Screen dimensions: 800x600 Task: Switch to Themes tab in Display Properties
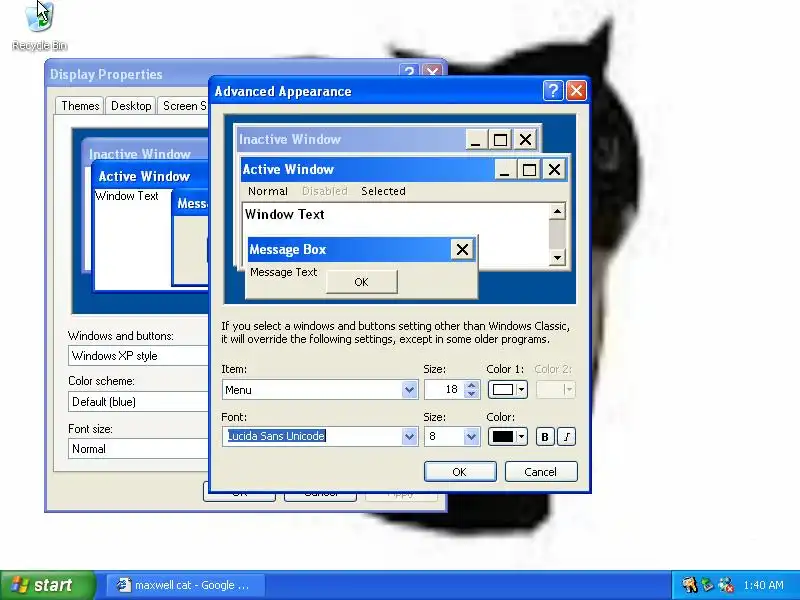pos(80,106)
